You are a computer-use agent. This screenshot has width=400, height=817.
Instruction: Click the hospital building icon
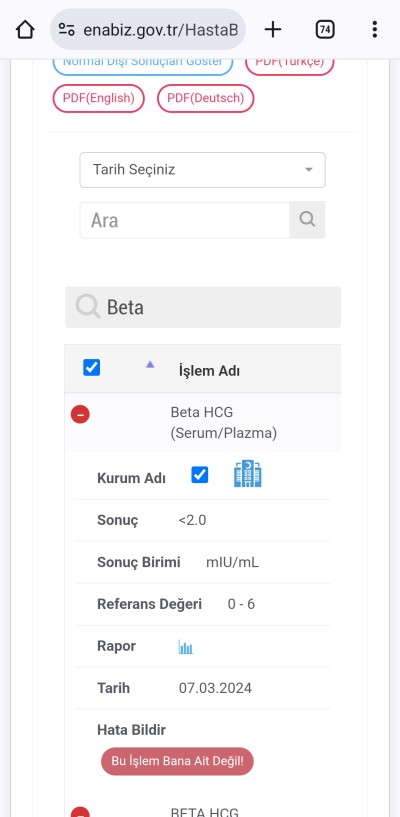[x=248, y=474]
